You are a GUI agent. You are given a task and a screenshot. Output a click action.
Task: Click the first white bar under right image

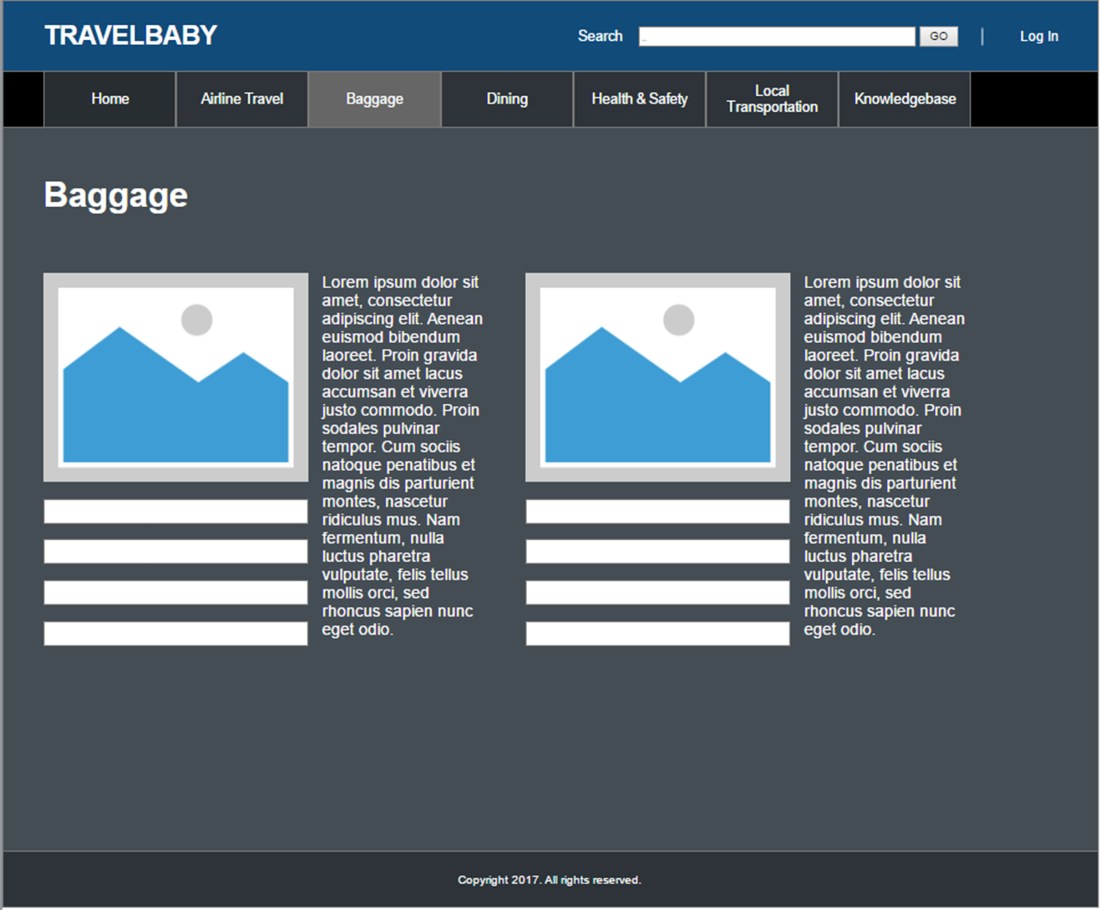coord(657,511)
